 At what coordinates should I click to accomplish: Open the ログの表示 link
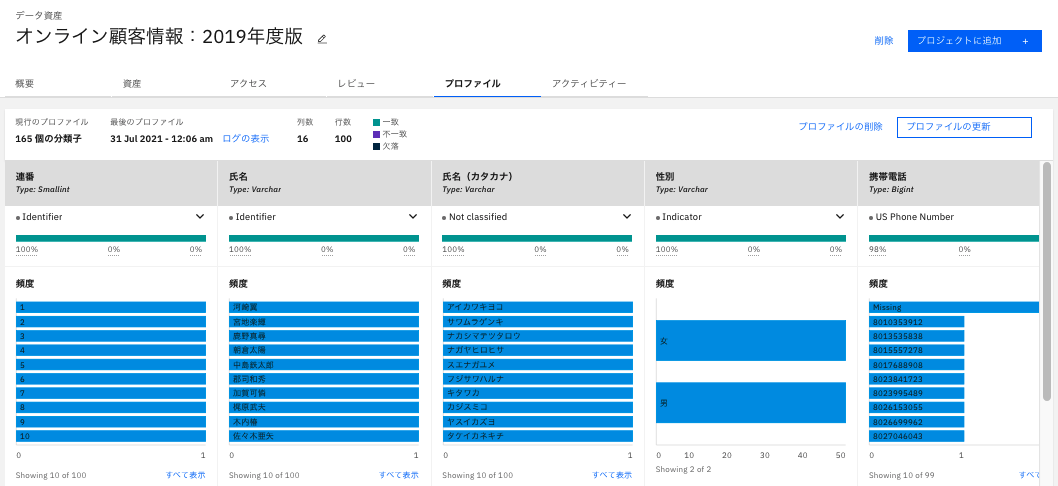click(x=246, y=138)
